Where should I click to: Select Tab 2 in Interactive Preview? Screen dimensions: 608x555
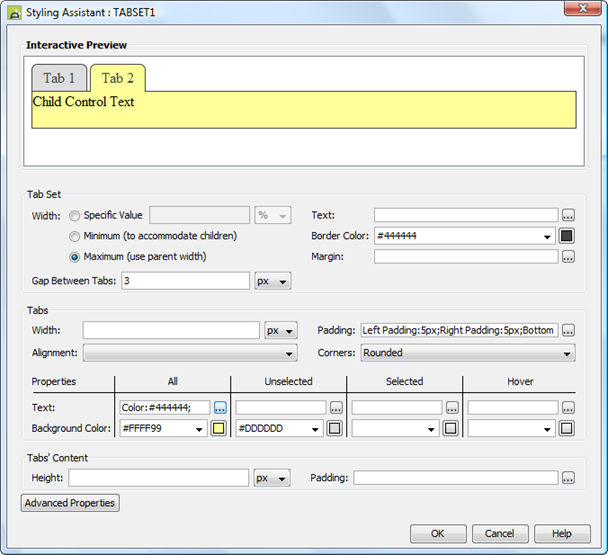click(x=118, y=78)
